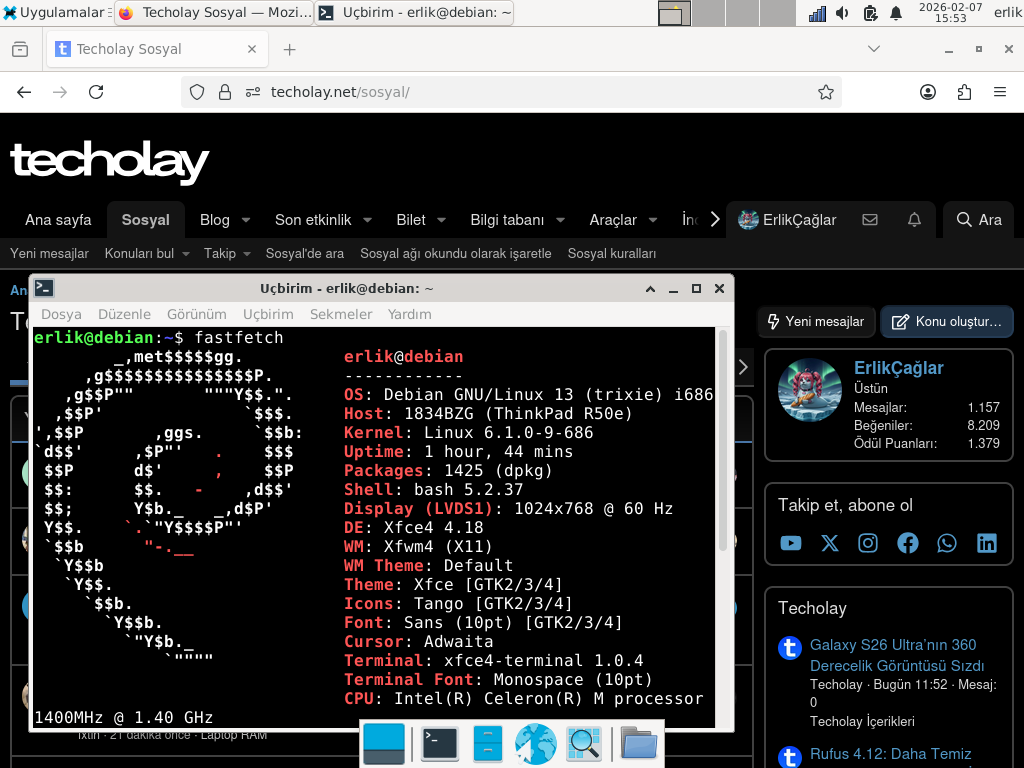
Task: Open the Instagram social icon
Action: click(868, 543)
